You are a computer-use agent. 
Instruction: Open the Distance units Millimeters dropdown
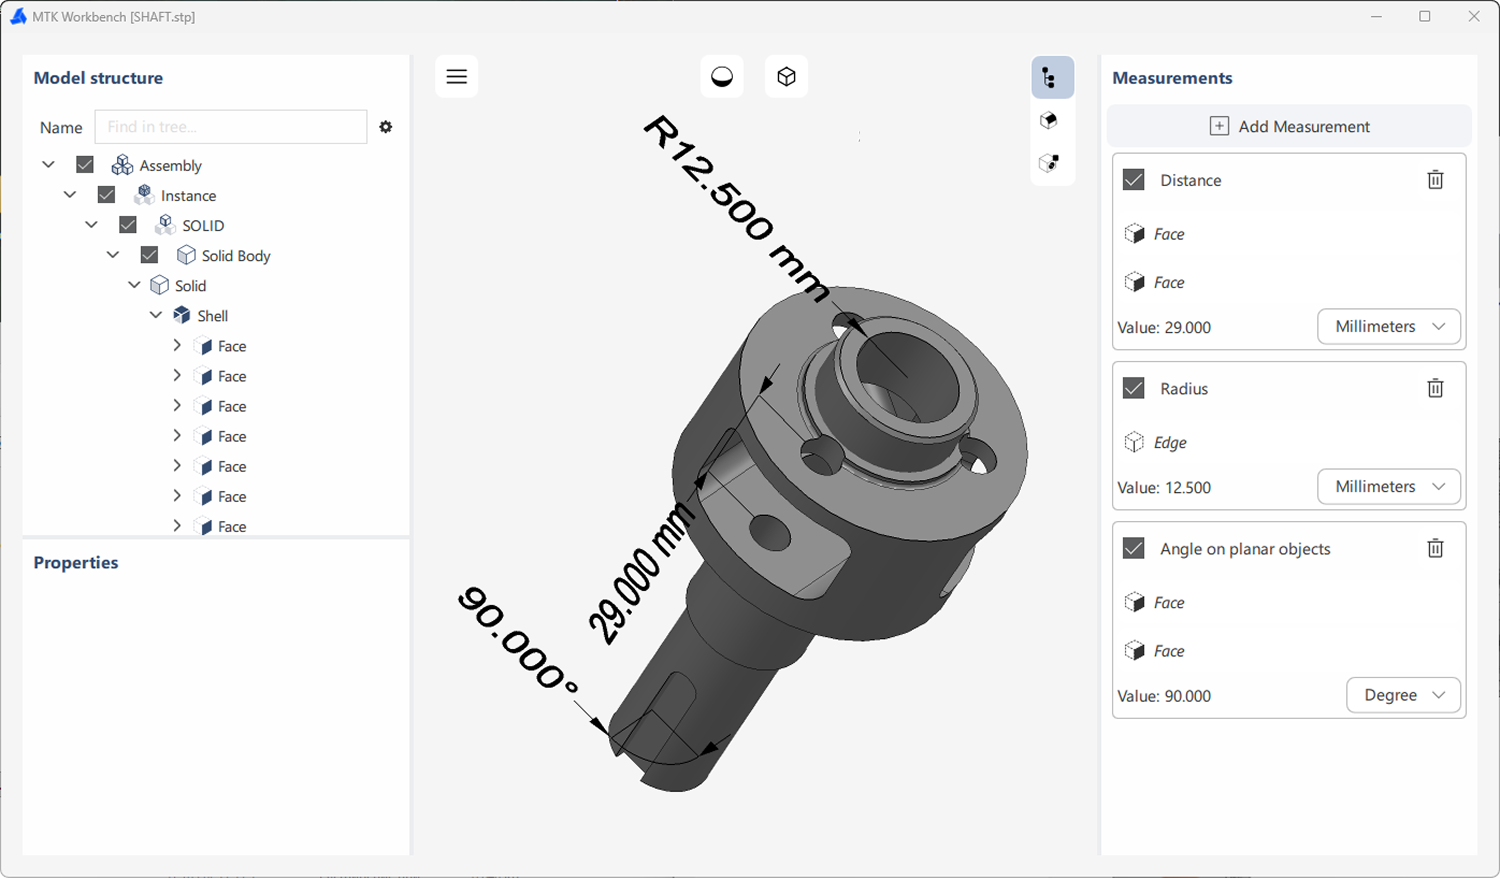(x=1389, y=327)
